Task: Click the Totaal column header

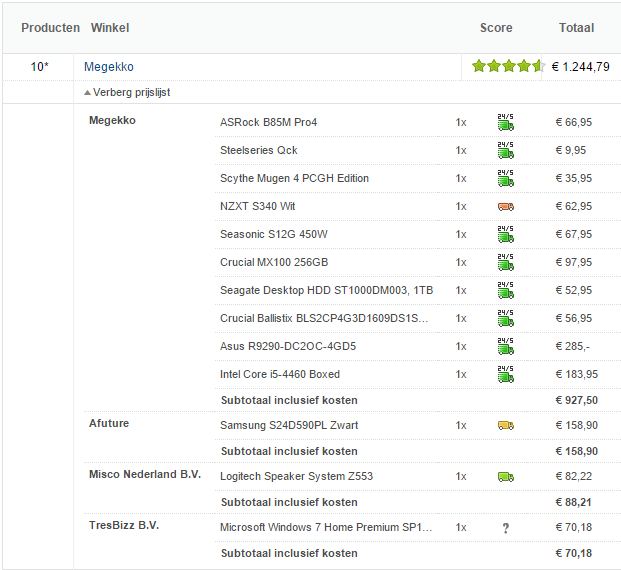Action: 576,28
